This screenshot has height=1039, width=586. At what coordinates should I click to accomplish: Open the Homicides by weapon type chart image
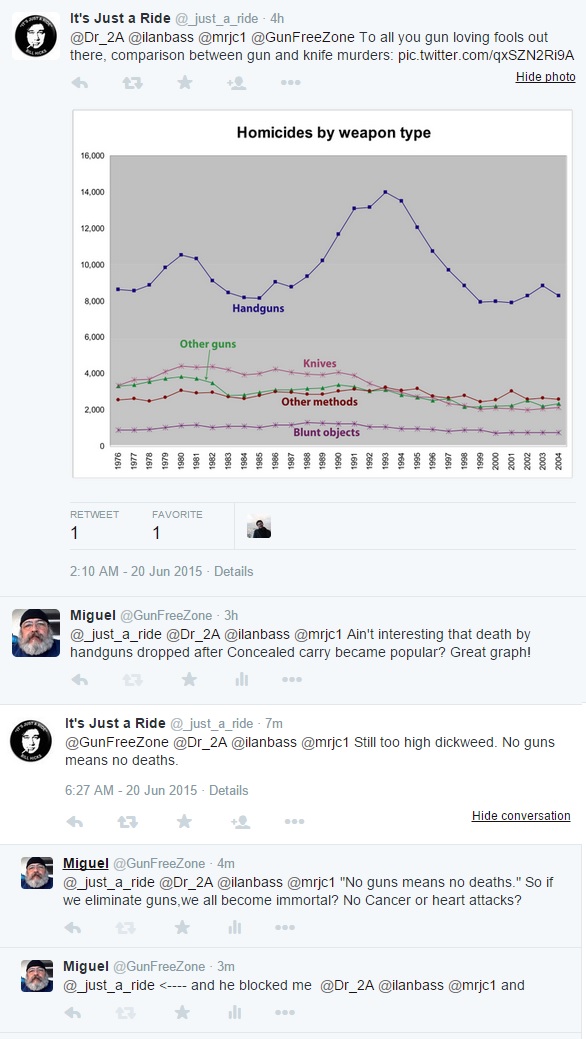click(x=322, y=294)
